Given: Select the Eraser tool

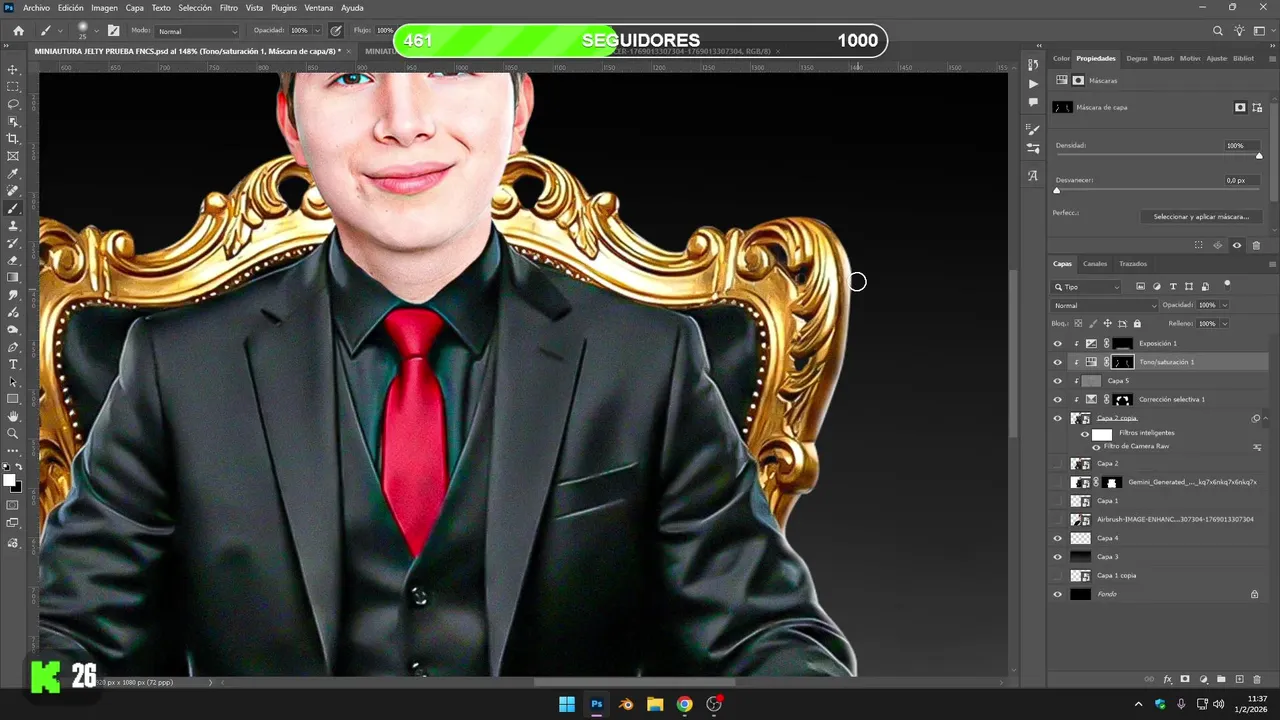Looking at the screenshot, I should (x=13, y=260).
